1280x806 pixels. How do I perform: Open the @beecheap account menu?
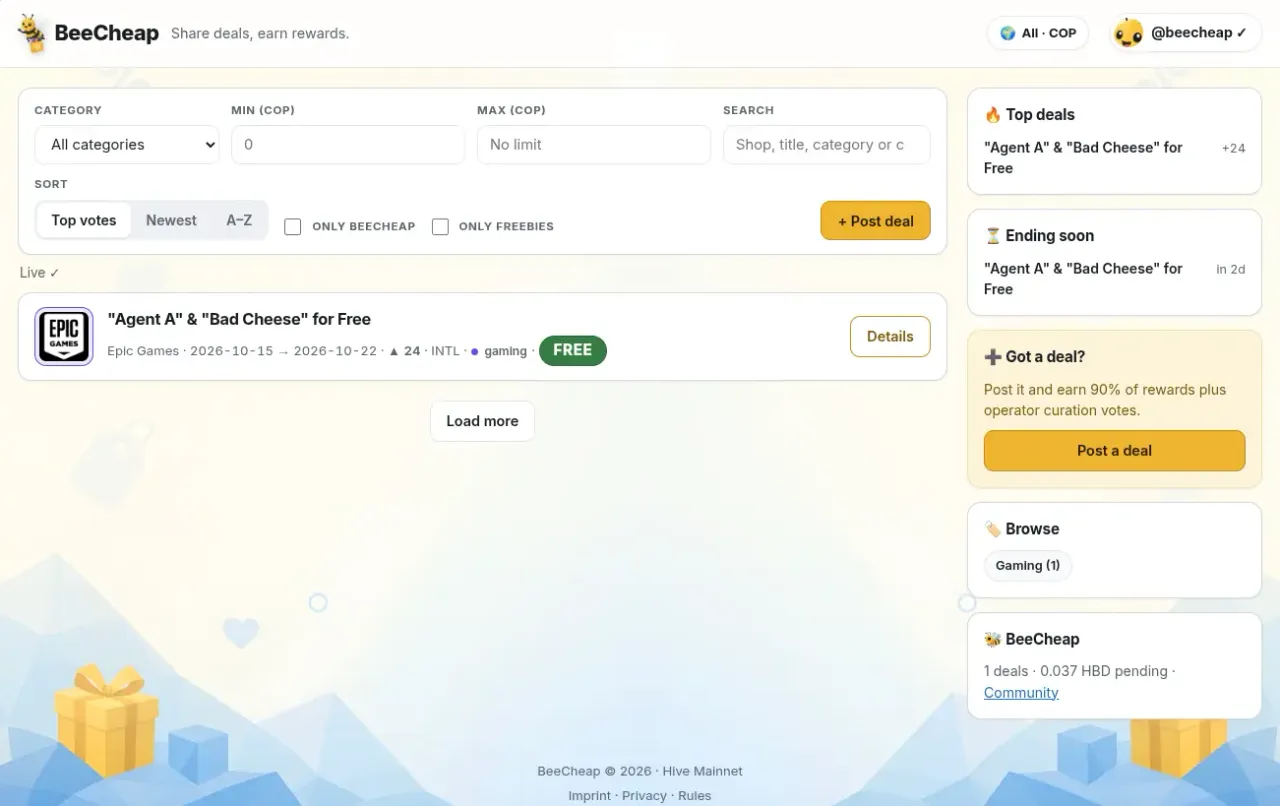pyautogui.click(x=1185, y=33)
